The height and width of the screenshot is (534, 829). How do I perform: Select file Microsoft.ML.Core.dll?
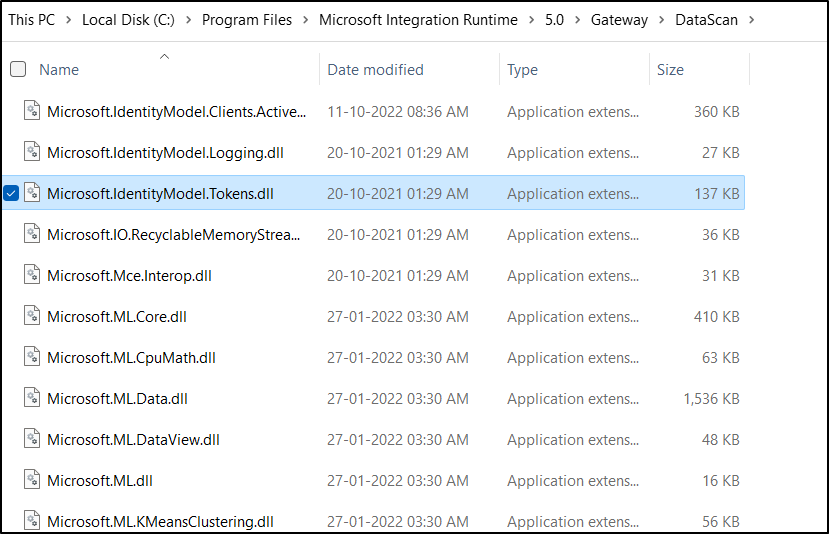[117, 317]
